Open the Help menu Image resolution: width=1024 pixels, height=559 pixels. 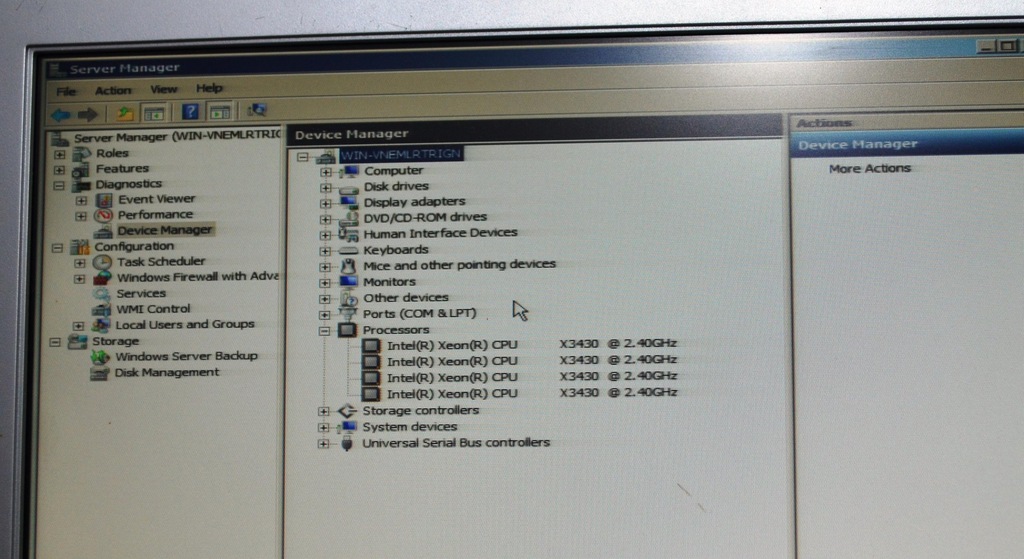[x=209, y=88]
